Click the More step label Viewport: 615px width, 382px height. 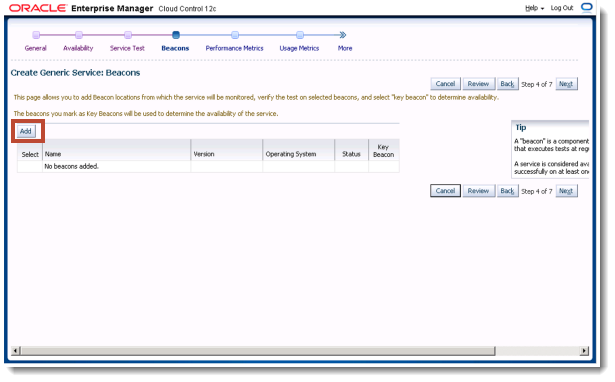345,48
